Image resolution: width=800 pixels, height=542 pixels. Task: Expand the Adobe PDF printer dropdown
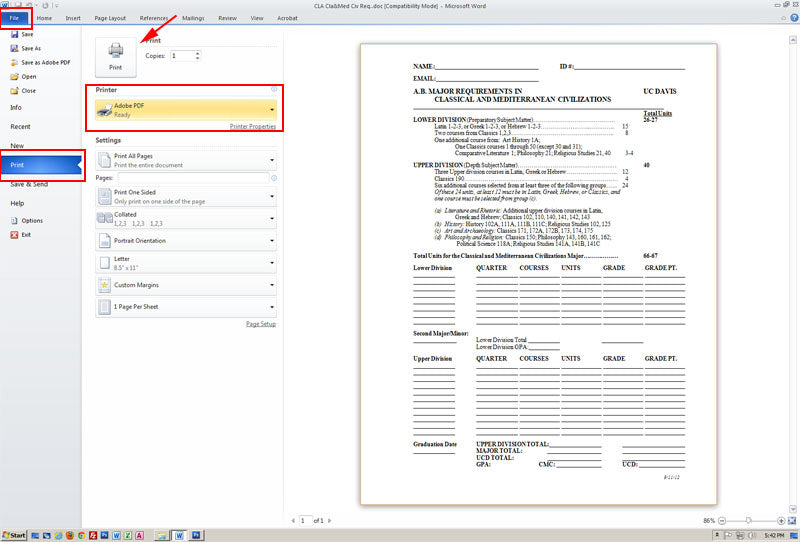272,110
